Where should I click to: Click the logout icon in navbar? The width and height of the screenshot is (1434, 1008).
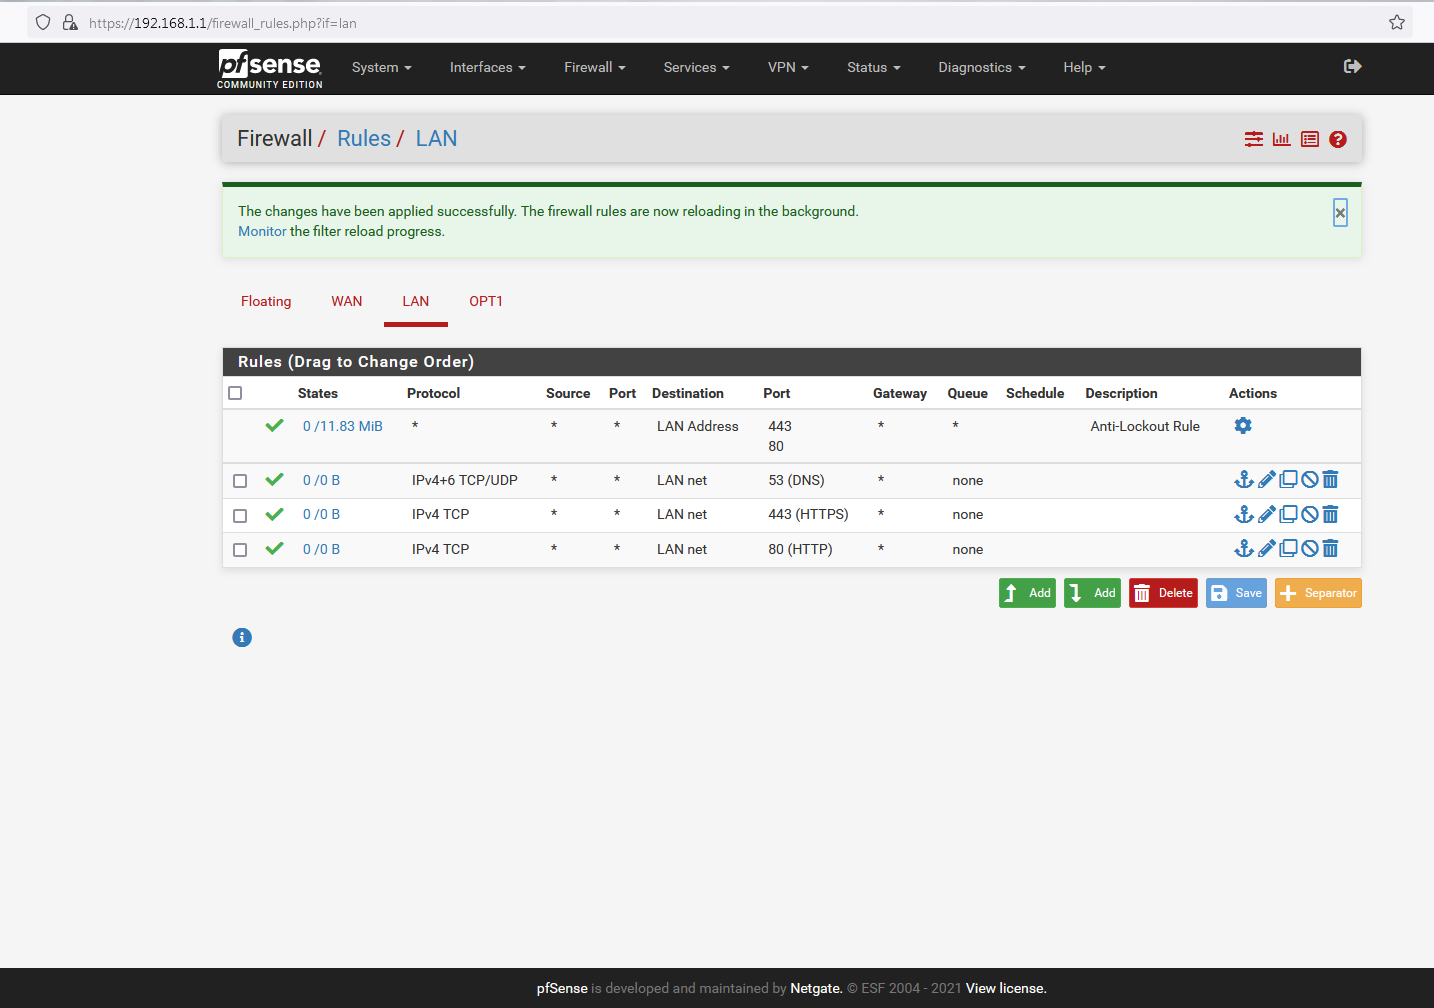coord(1353,66)
